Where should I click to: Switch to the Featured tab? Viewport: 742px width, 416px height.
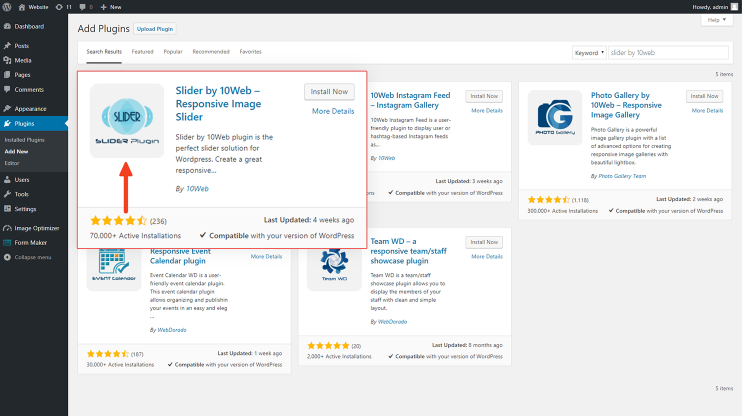coord(142,52)
